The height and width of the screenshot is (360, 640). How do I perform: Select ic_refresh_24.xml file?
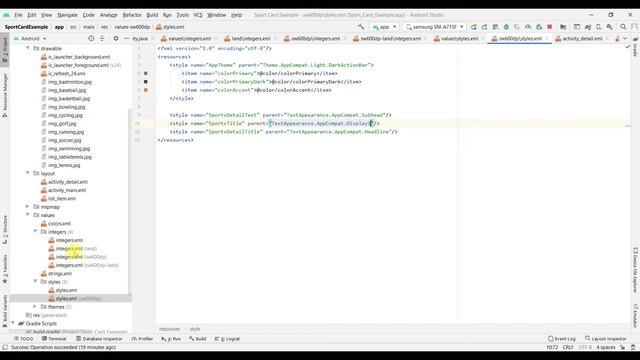pyautogui.click(x=63, y=73)
